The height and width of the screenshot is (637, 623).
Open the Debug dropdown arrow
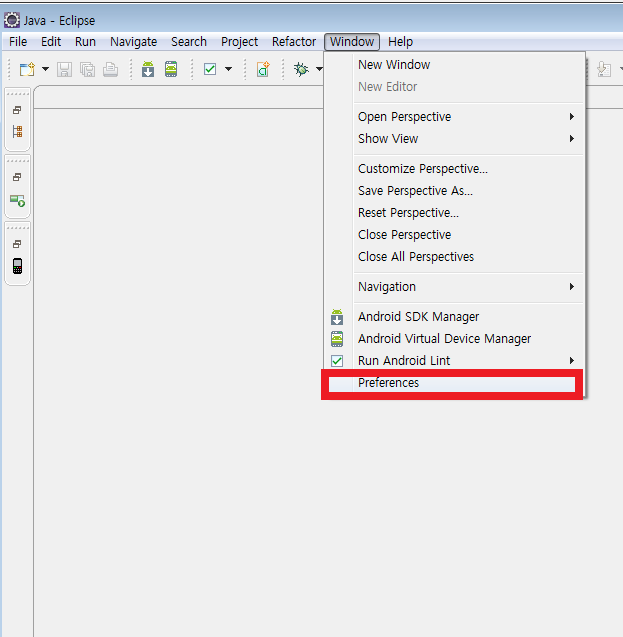(320, 69)
